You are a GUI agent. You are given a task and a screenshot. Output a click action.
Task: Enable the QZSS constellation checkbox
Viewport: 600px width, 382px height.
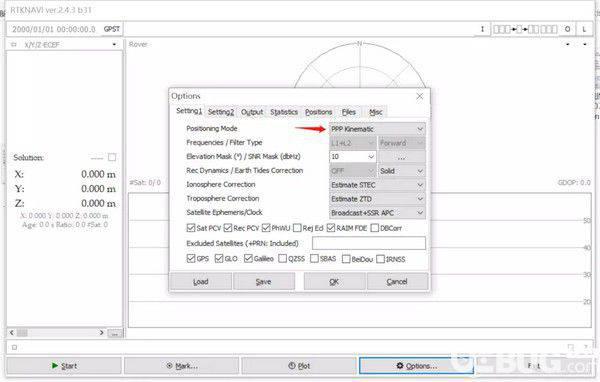(282, 259)
